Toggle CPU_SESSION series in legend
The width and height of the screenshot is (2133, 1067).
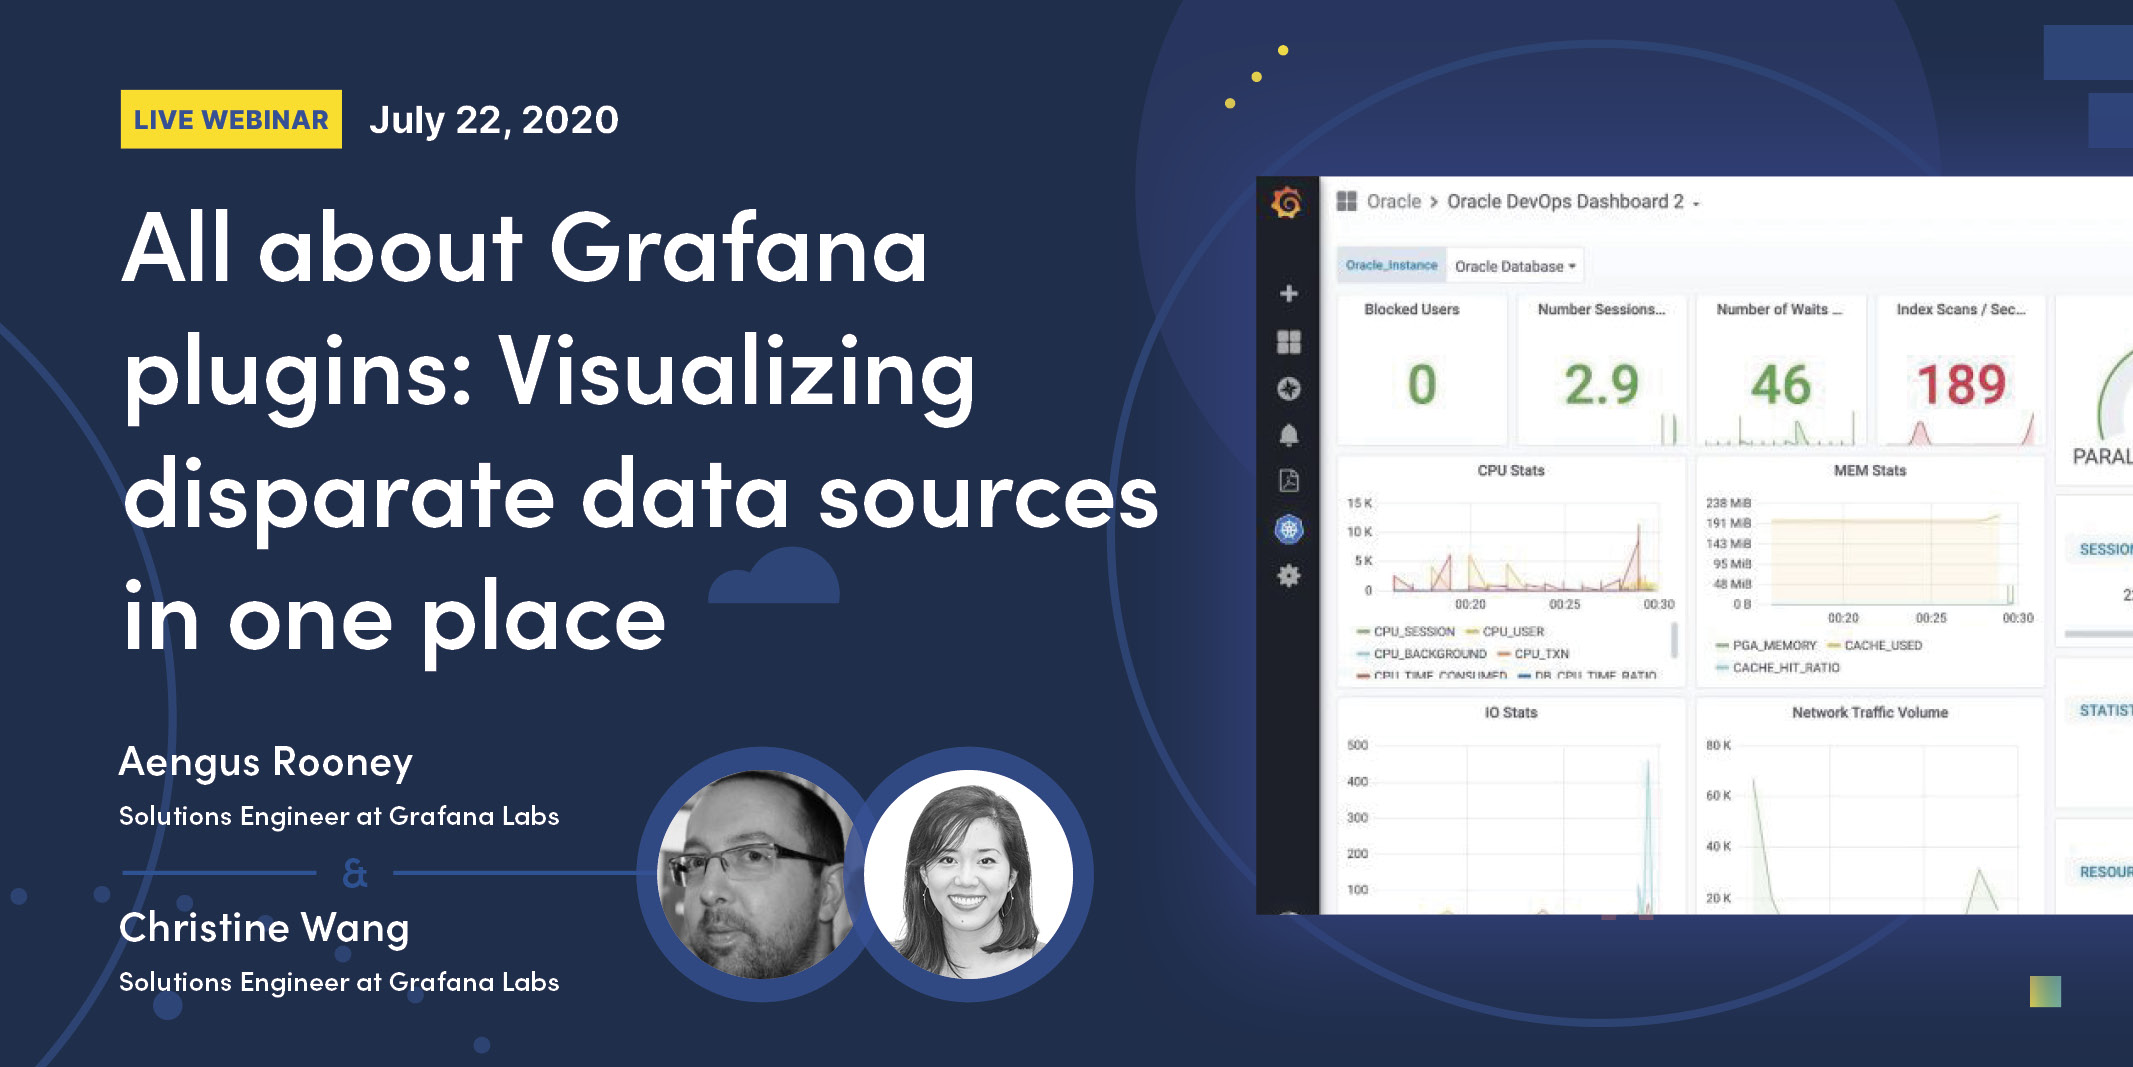click(1405, 631)
